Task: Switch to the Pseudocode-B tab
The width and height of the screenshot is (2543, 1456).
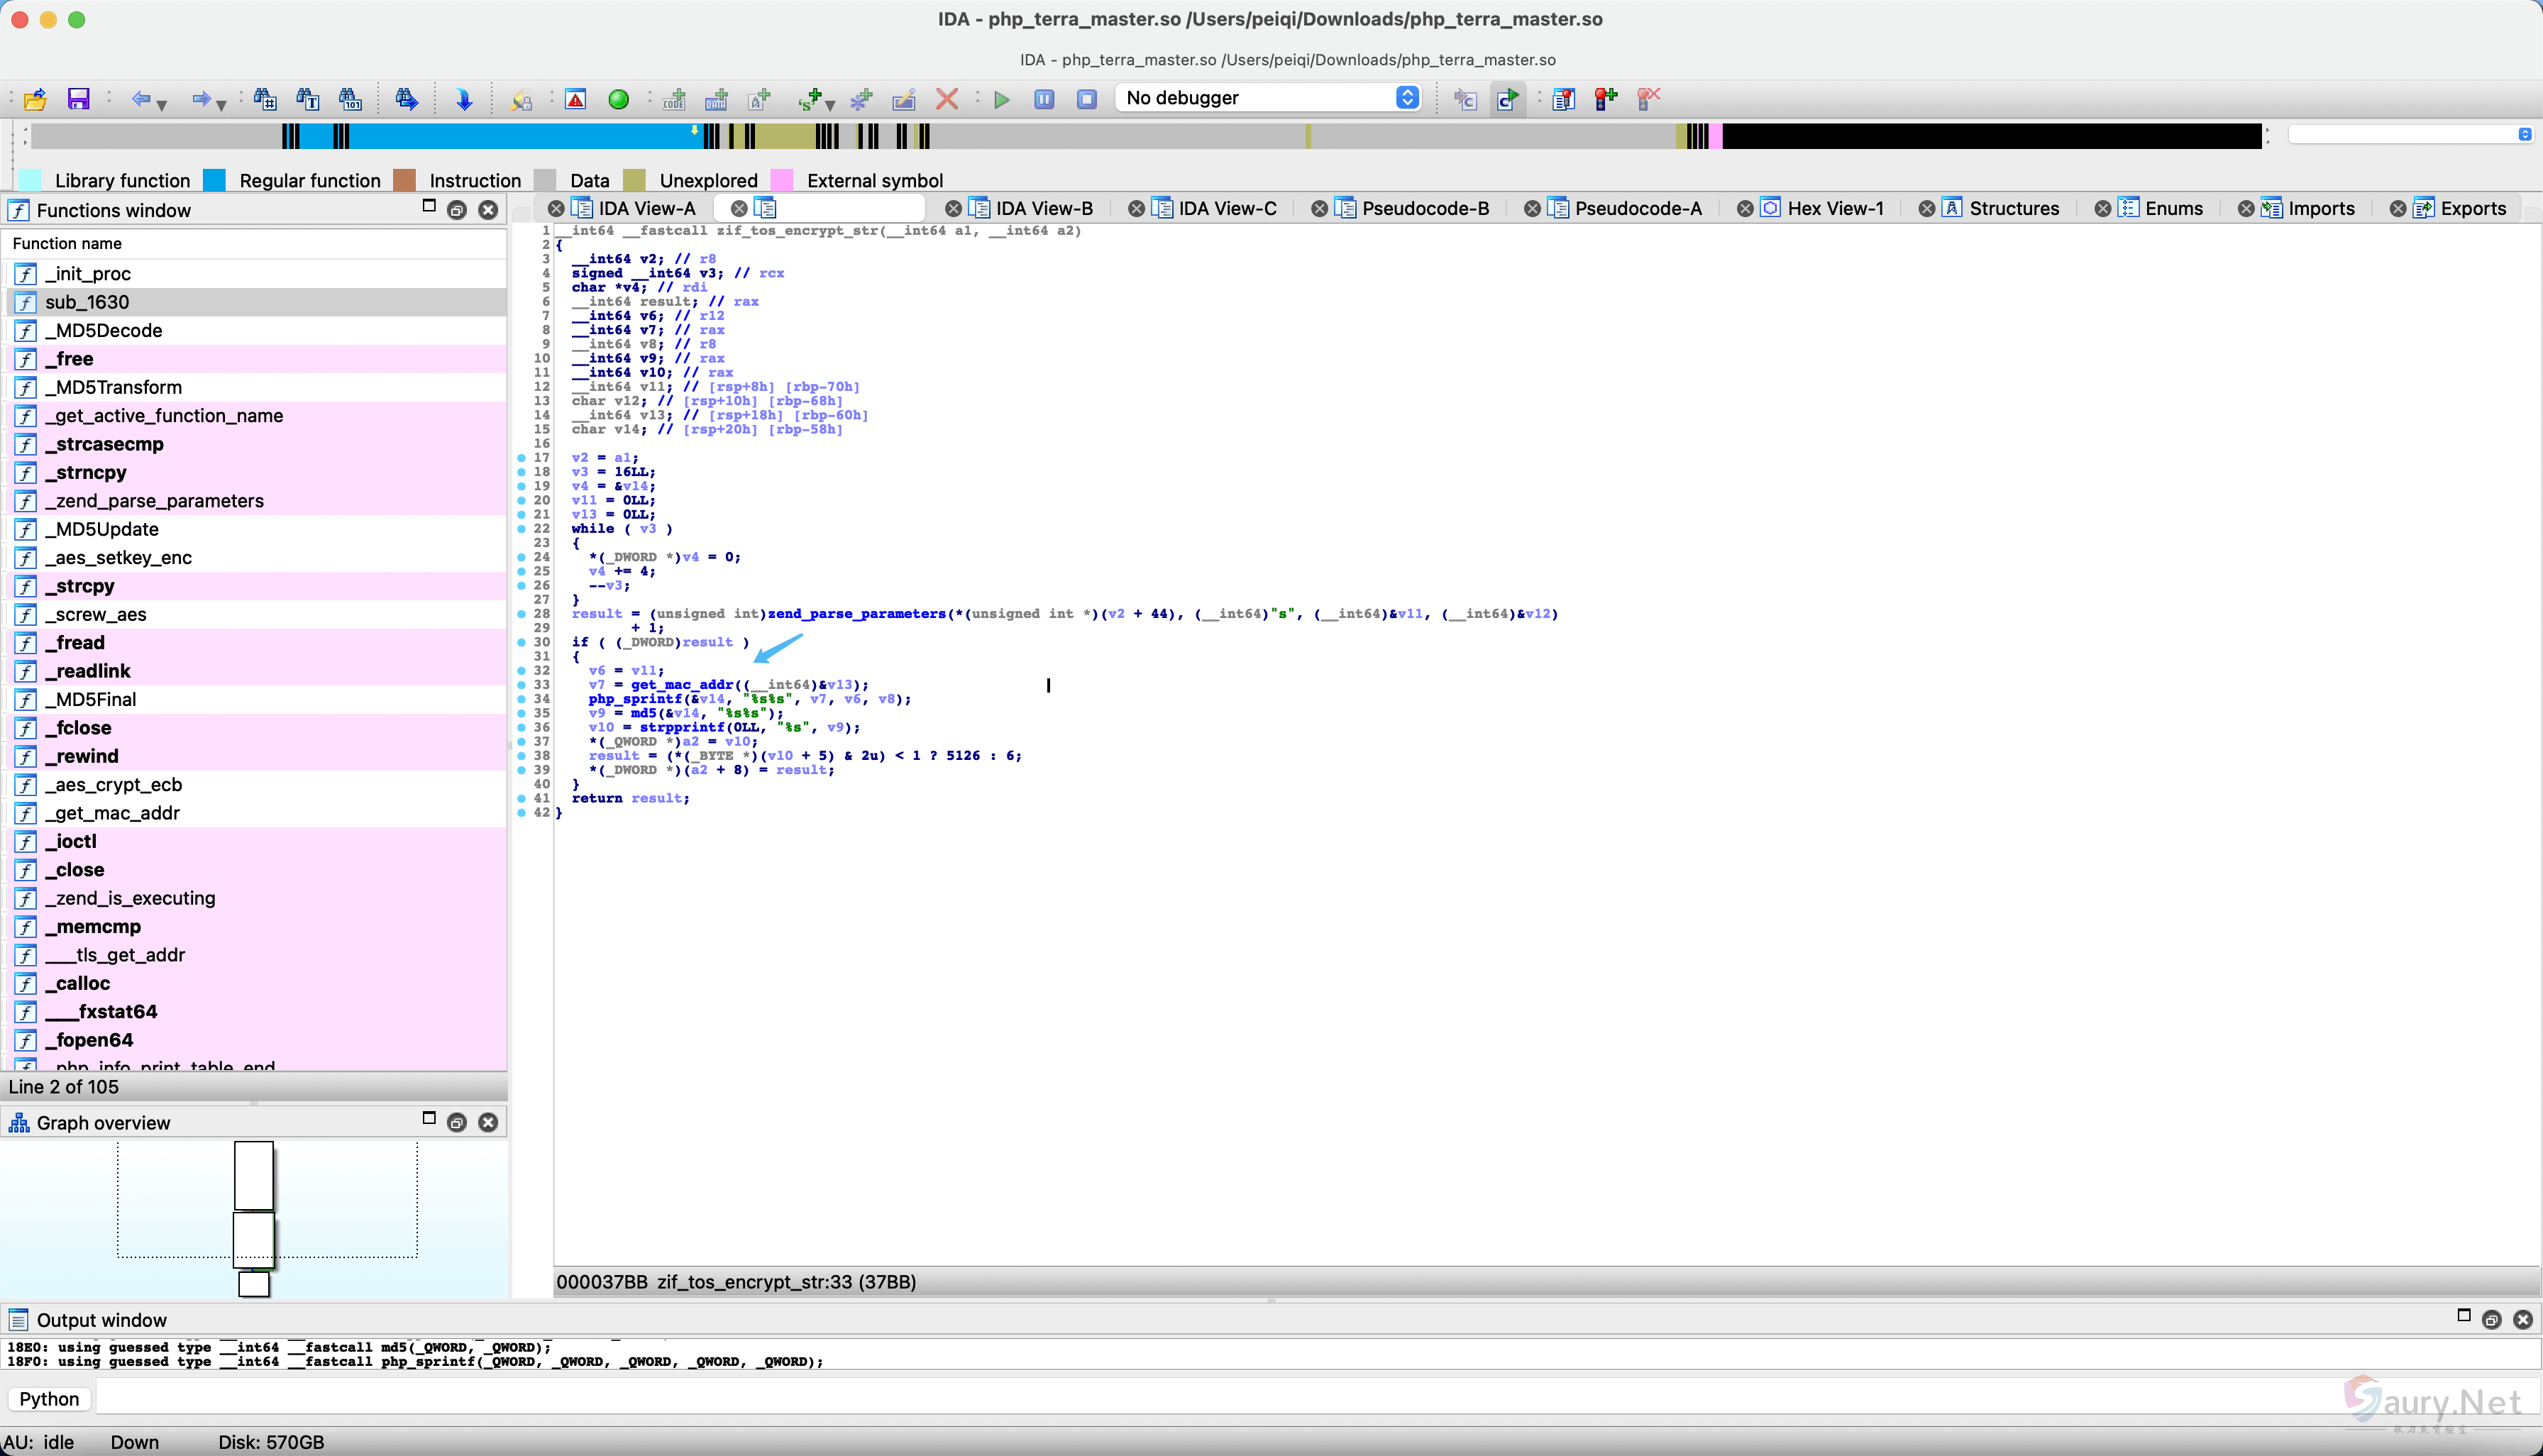Action: pyautogui.click(x=1424, y=209)
